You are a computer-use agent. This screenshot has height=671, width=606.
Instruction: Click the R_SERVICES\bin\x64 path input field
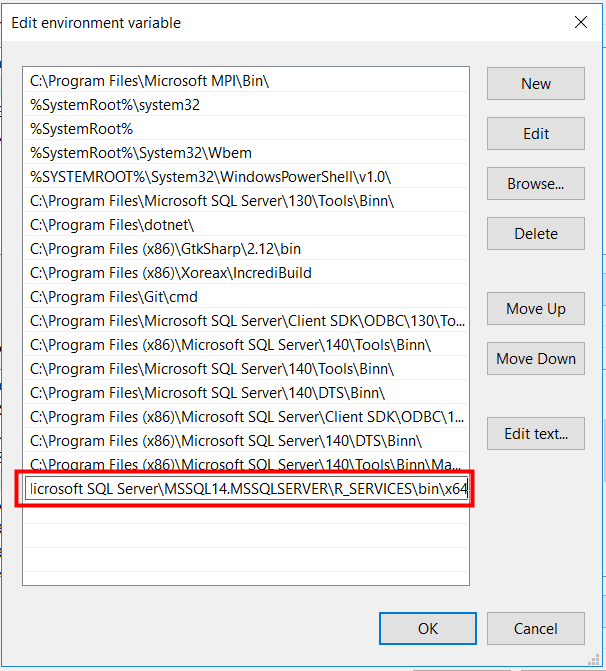tap(246, 488)
